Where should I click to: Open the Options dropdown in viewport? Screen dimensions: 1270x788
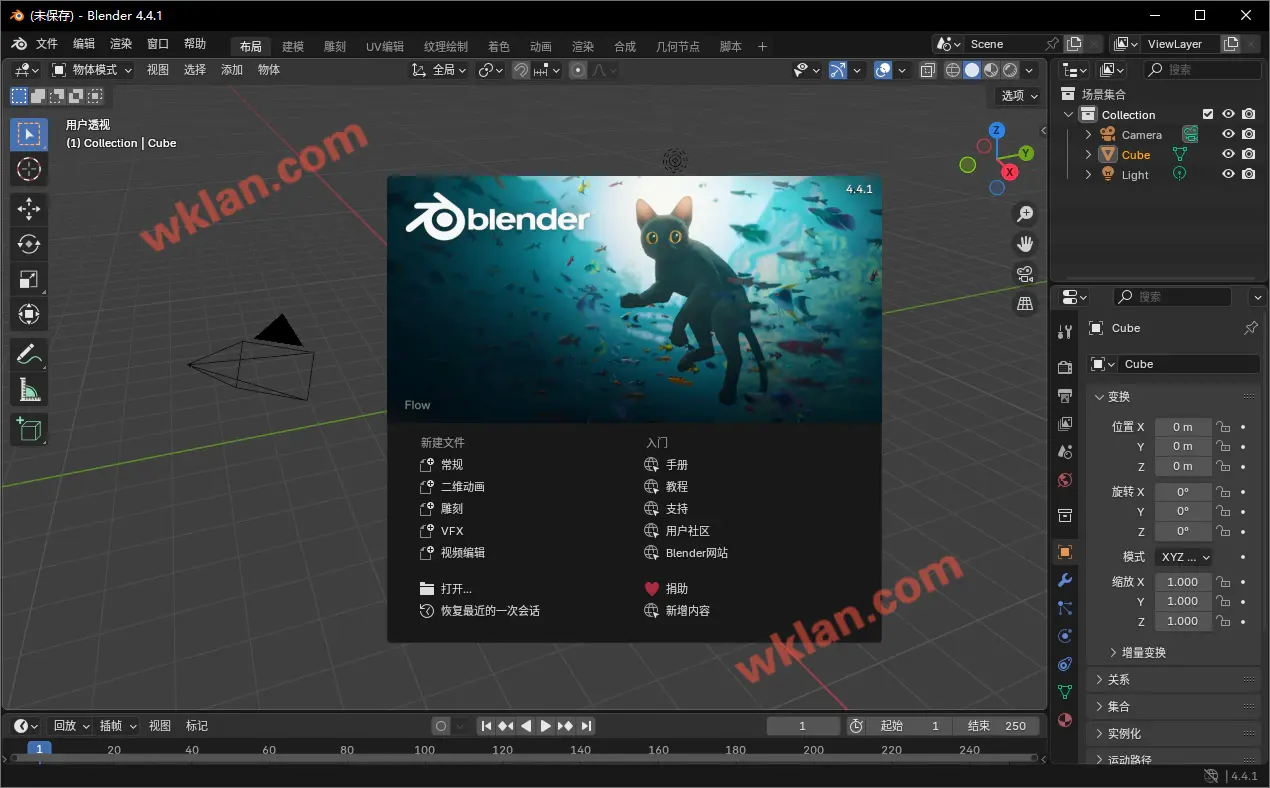[x=1020, y=96]
